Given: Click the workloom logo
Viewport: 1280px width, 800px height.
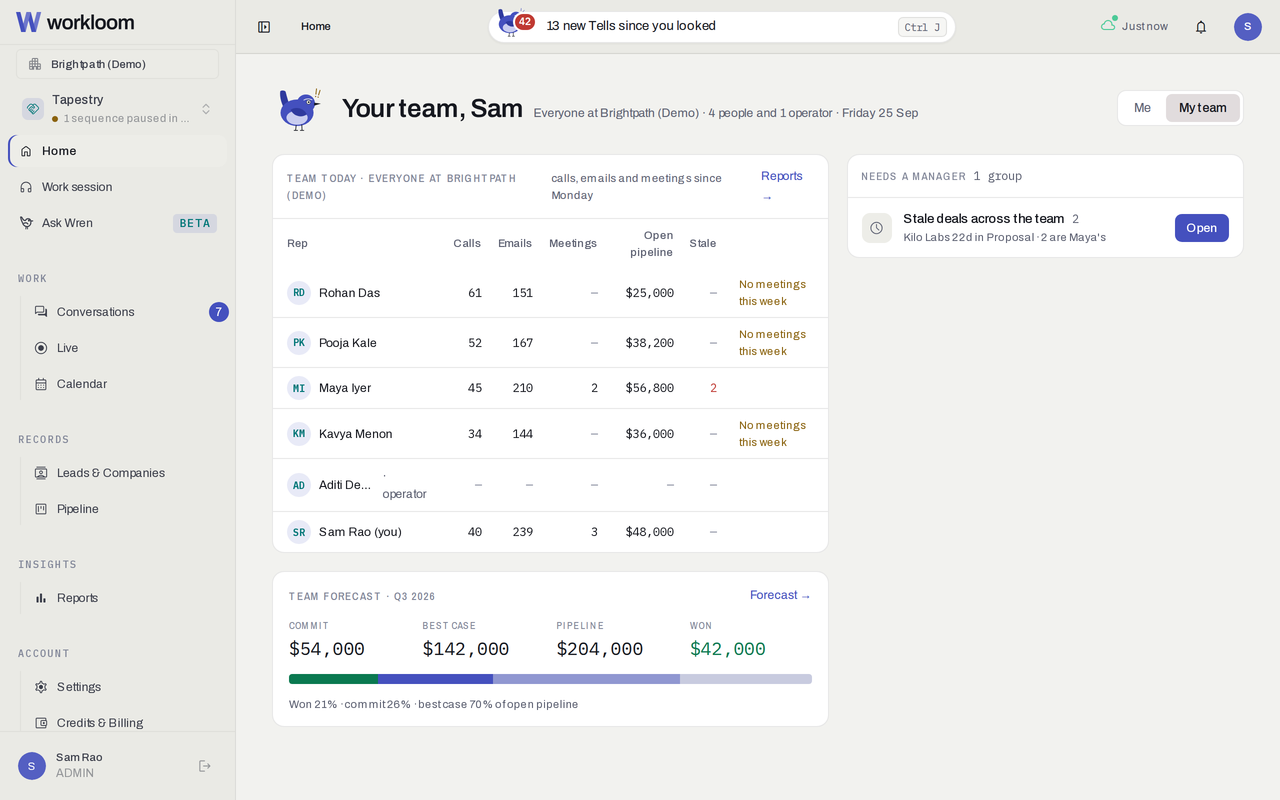Looking at the screenshot, I should (x=75, y=22).
